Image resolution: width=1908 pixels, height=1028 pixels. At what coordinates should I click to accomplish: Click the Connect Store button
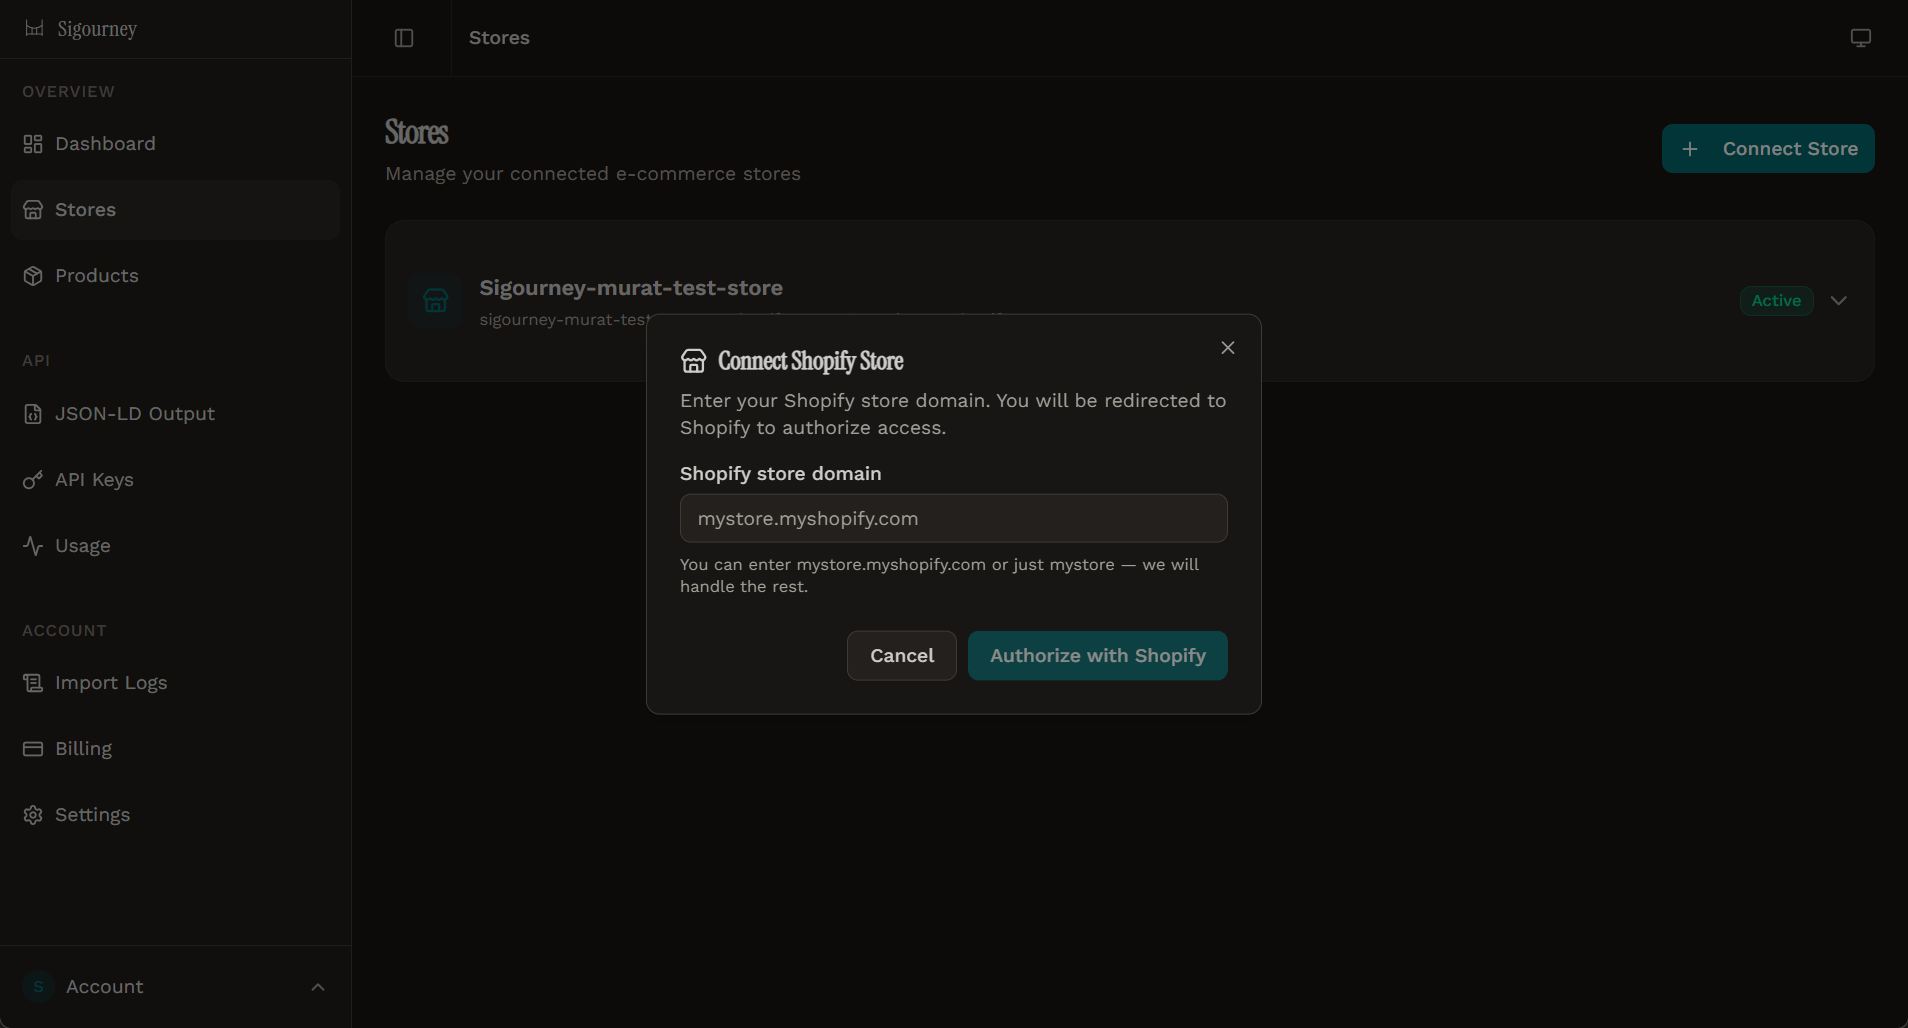1768,149
